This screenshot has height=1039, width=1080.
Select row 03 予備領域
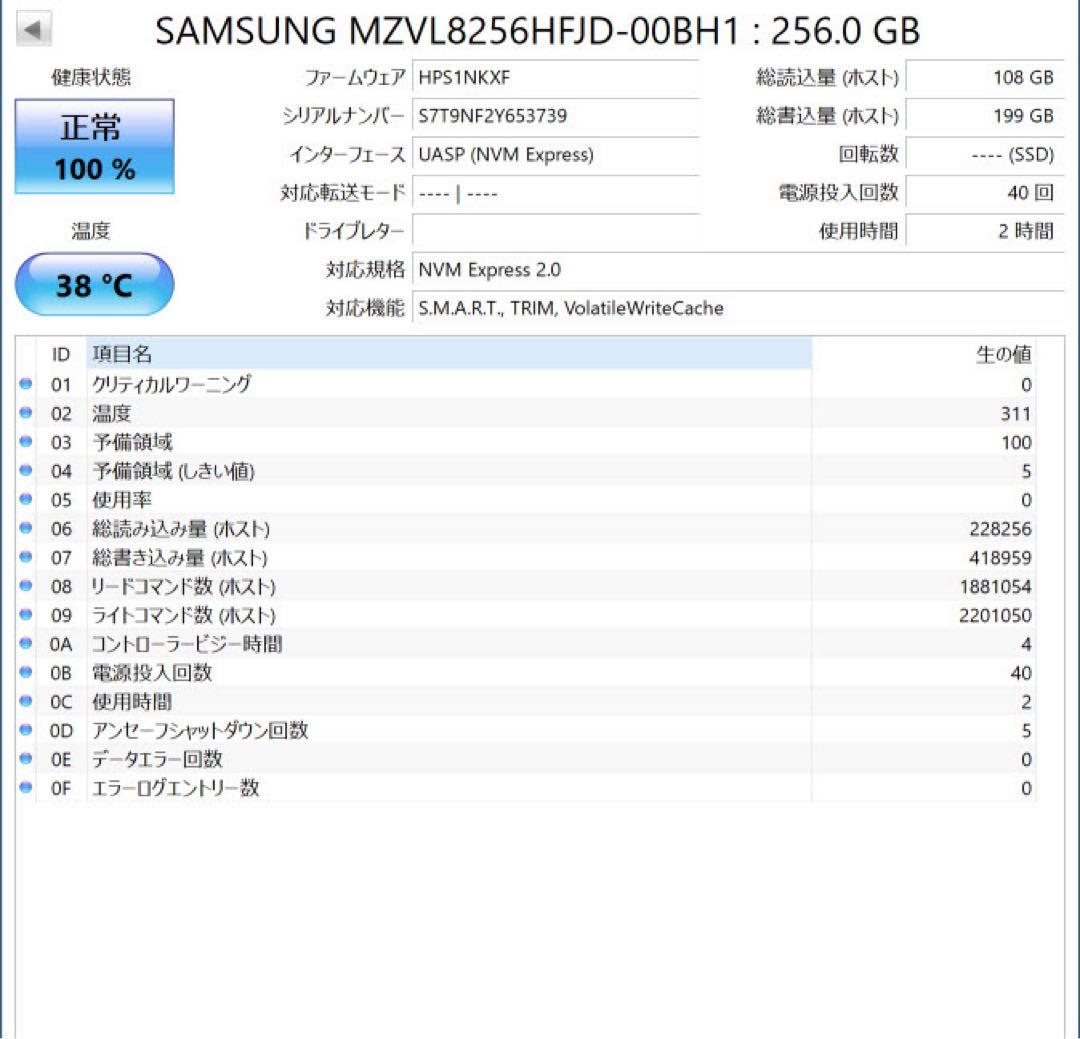(x=526, y=442)
